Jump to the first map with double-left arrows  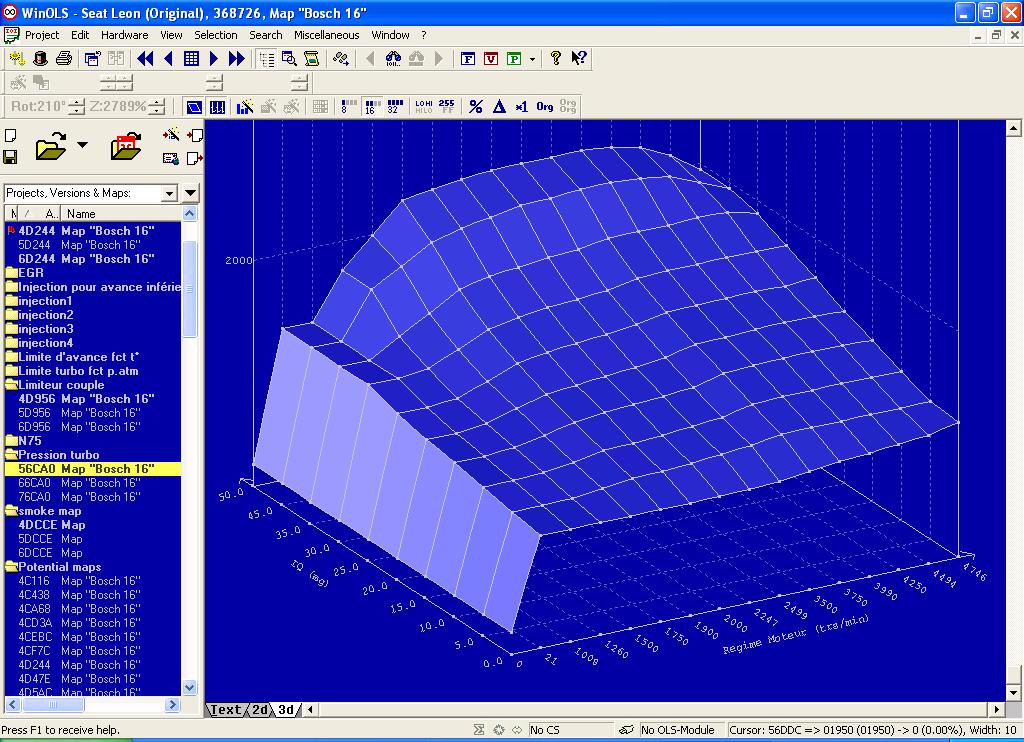pos(145,59)
